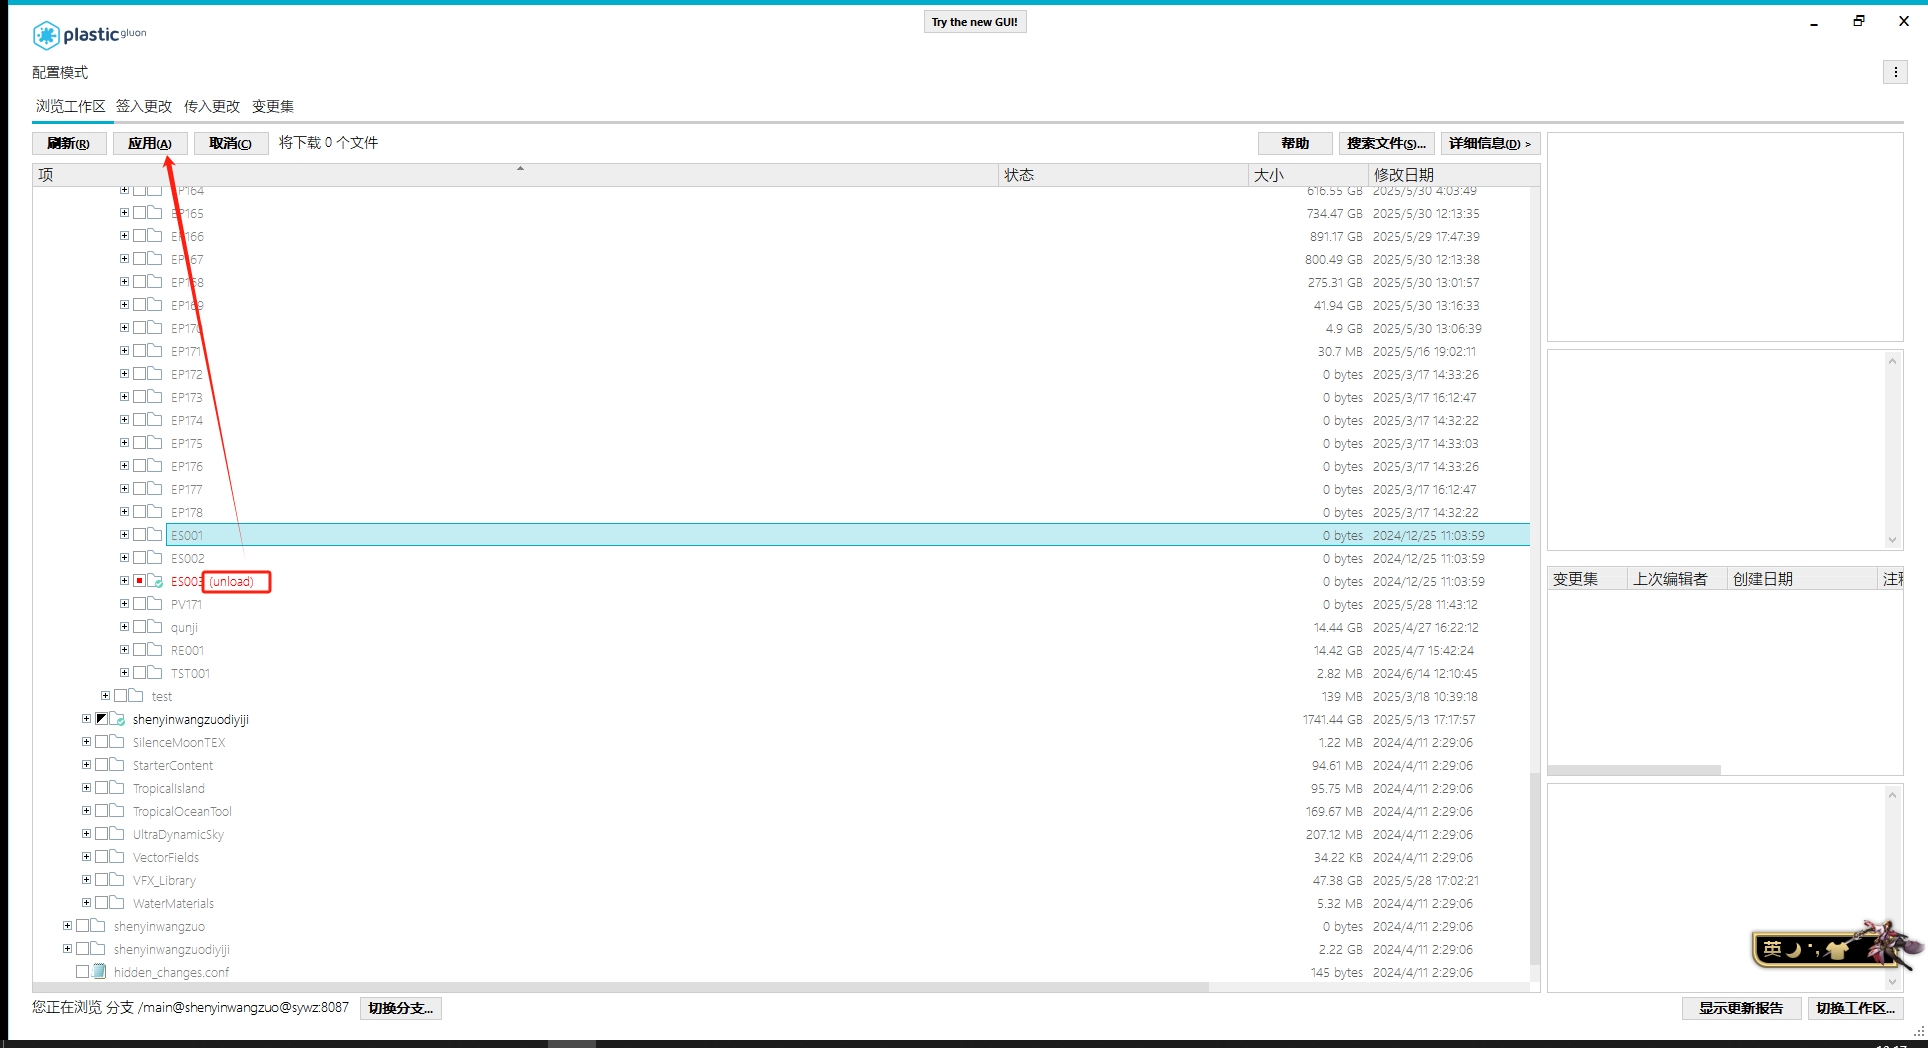Image resolution: width=1928 pixels, height=1048 pixels.
Task: Expand the TropicalIsland tree node
Action: coord(86,788)
